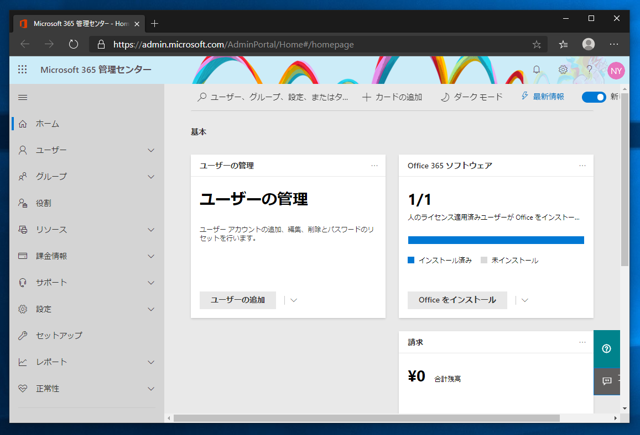
Task: Click the Roles icon in sidebar
Action: 23,203
